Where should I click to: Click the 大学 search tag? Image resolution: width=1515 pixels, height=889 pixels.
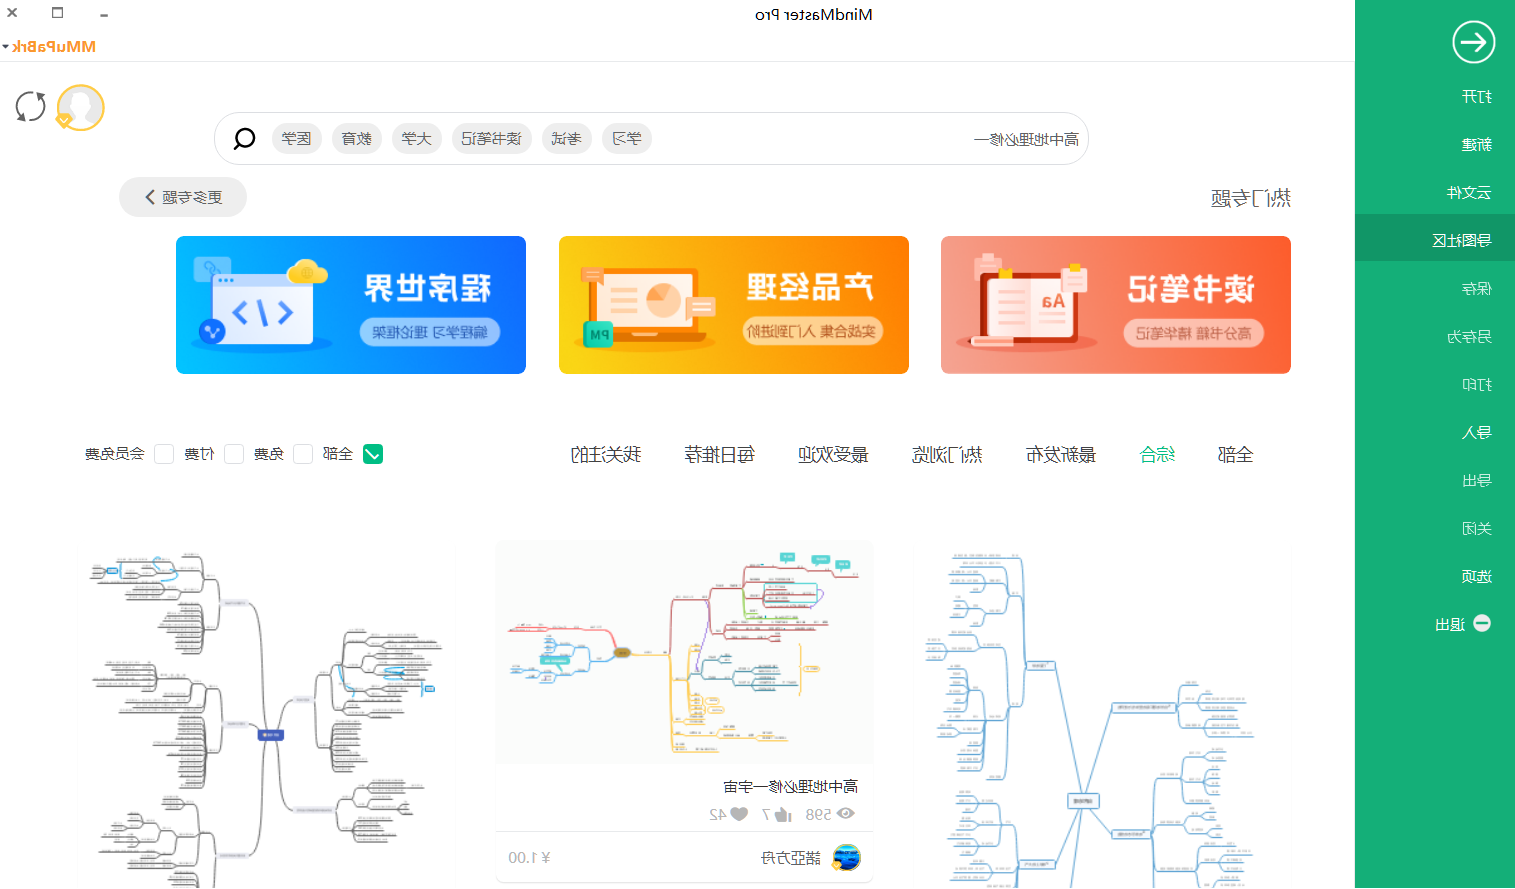[417, 139]
